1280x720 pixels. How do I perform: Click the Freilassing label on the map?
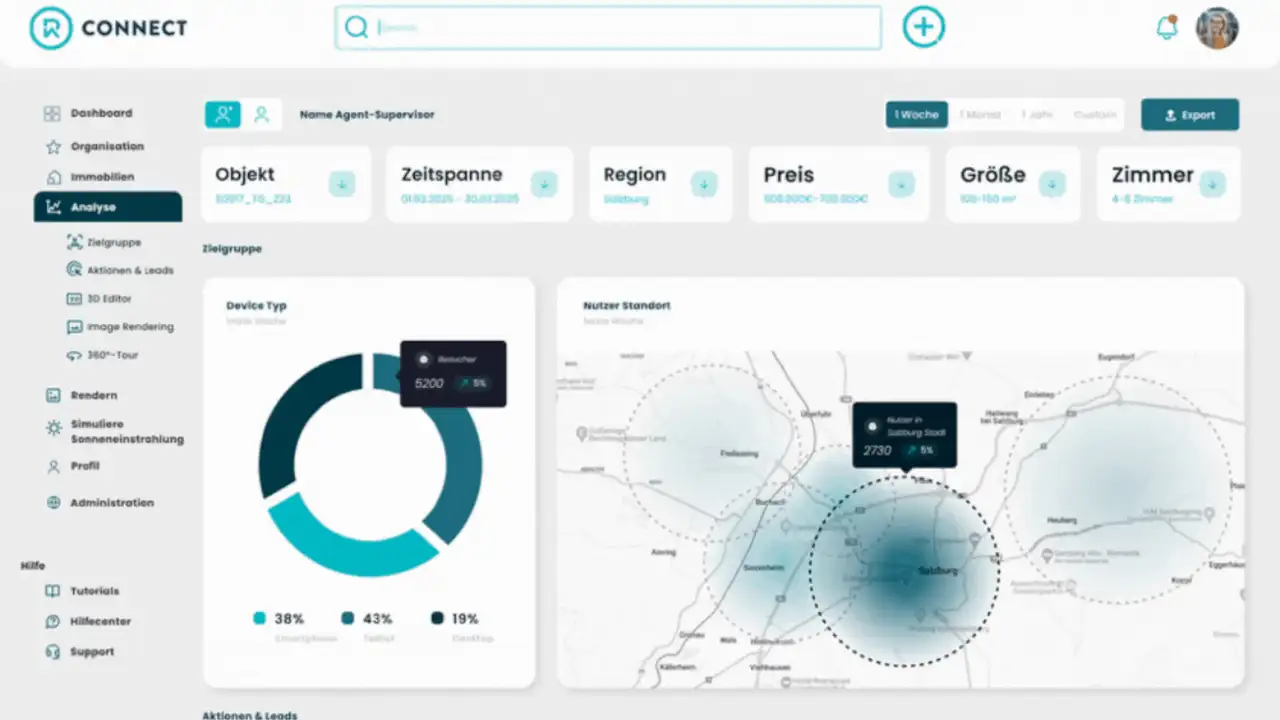(x=739, y=453)
